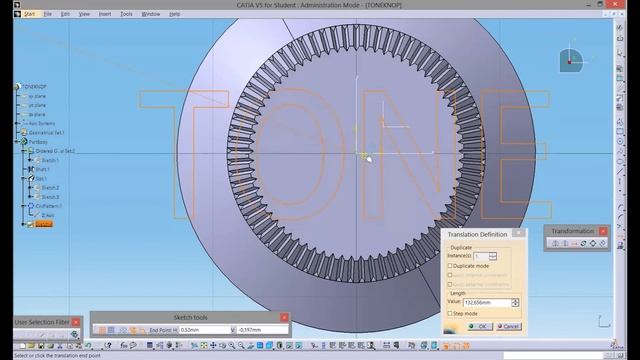Toggle Grid icon in Sketch tools
This screenshot has width=640, height=360.
[x=102, y=330]
